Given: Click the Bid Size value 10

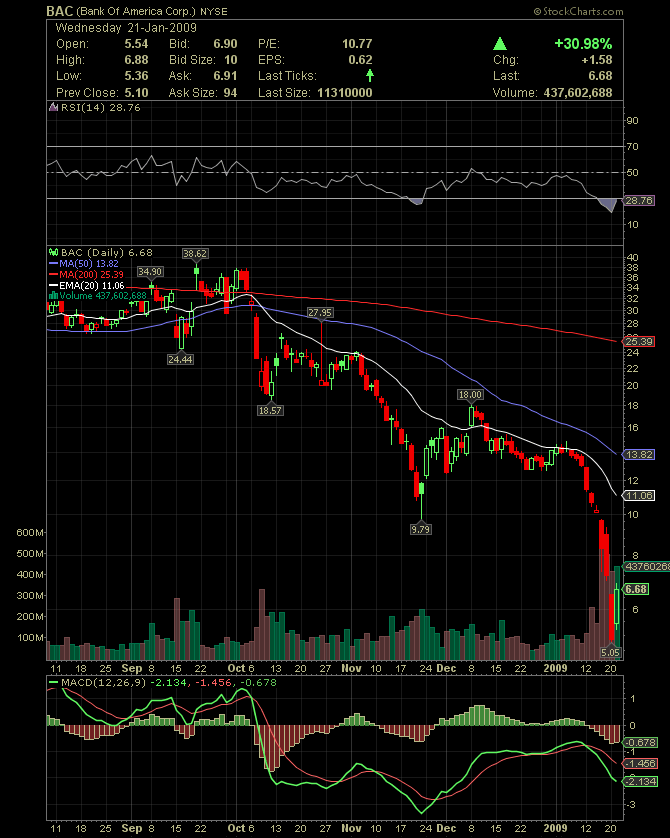Looking at the screenshot, I should pos(231,60).
